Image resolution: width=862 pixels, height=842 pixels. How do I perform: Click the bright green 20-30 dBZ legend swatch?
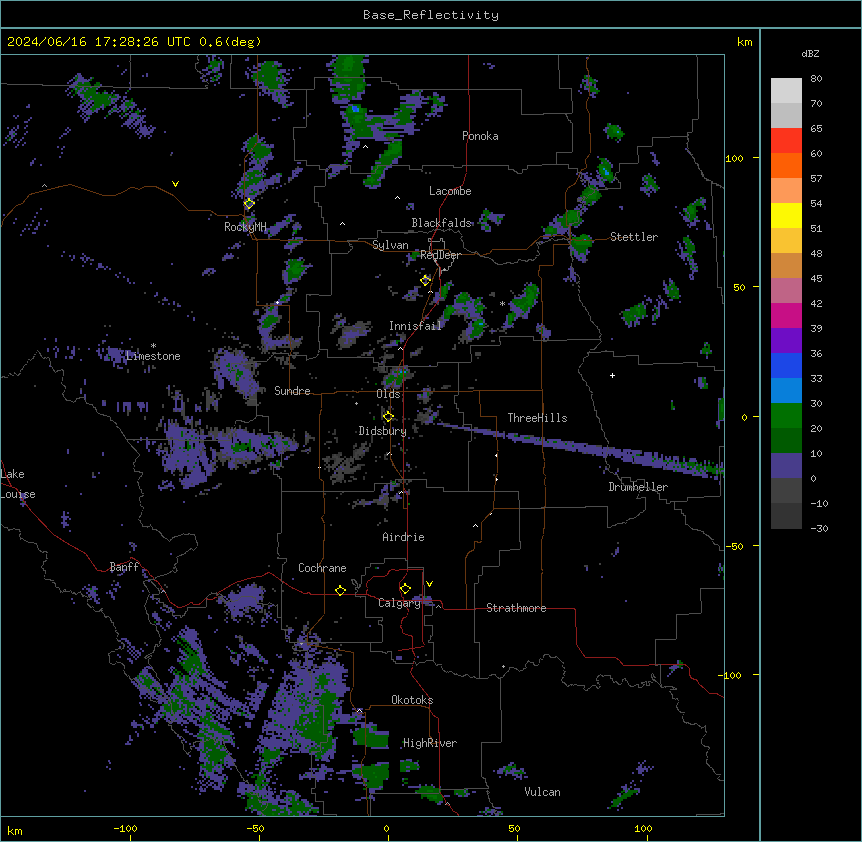tap(786, 416)
